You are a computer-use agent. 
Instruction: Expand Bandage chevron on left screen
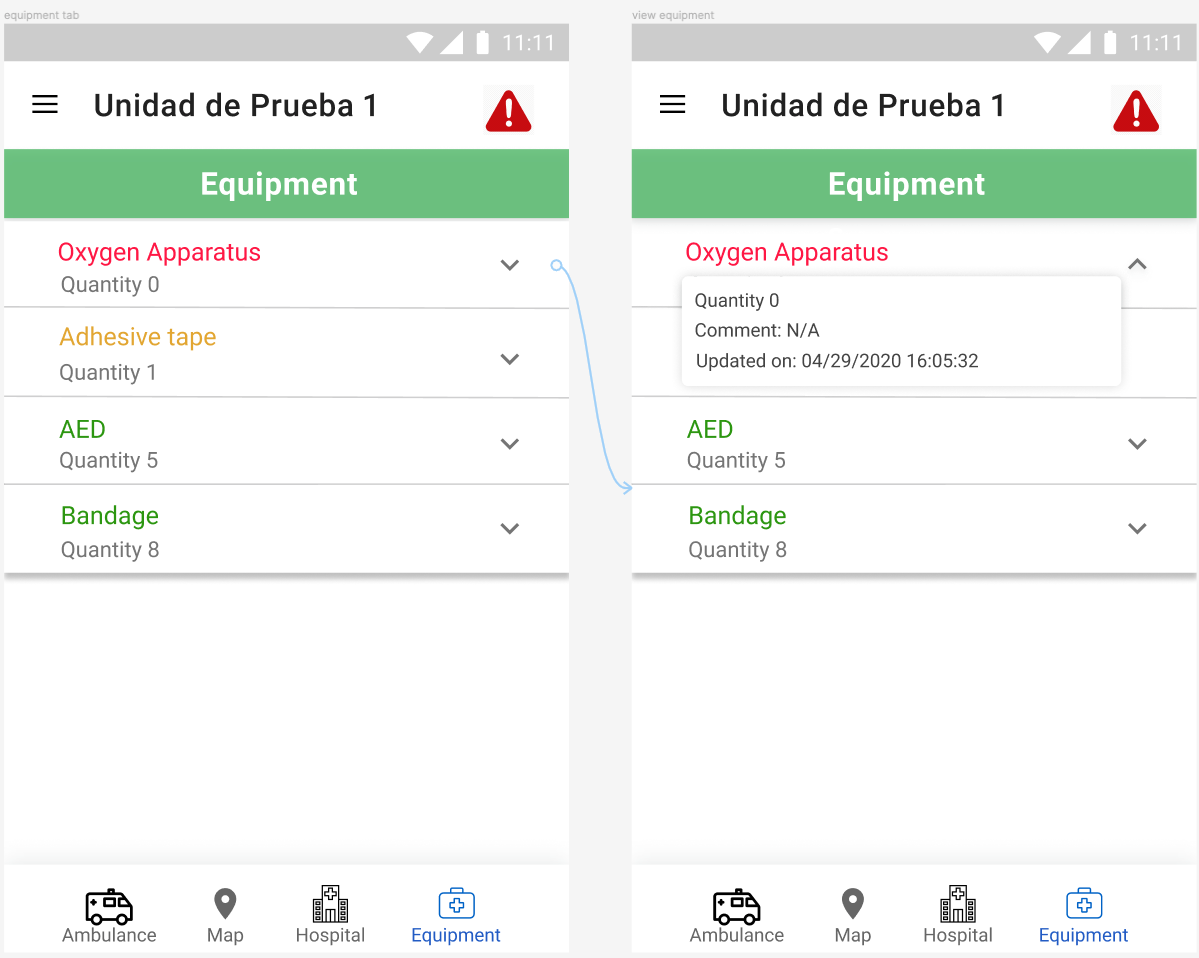[510, 529]
